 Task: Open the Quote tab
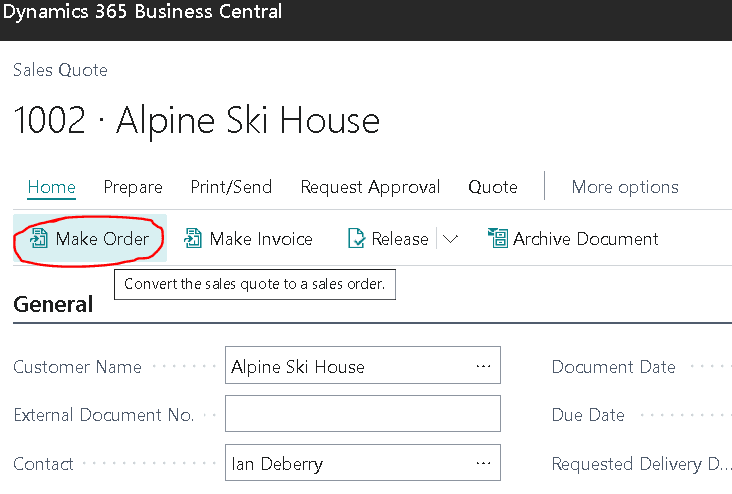point(493,187)
